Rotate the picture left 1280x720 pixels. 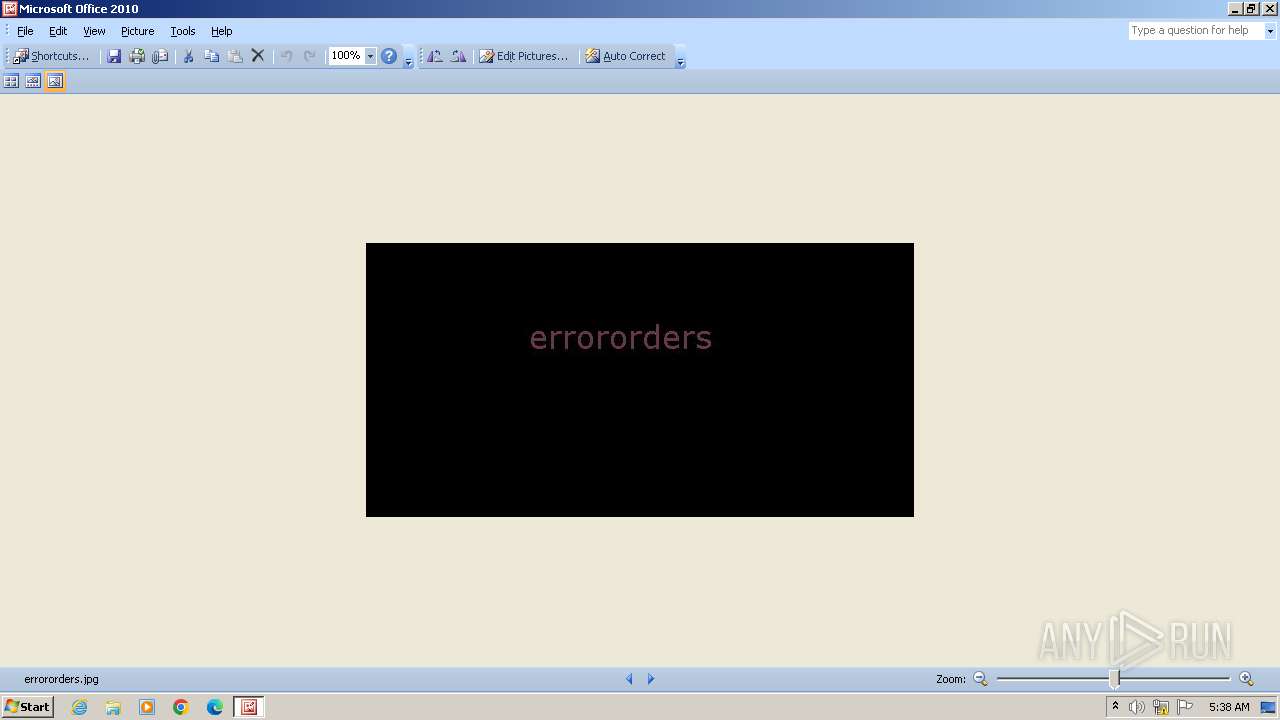tap(435, 56)
